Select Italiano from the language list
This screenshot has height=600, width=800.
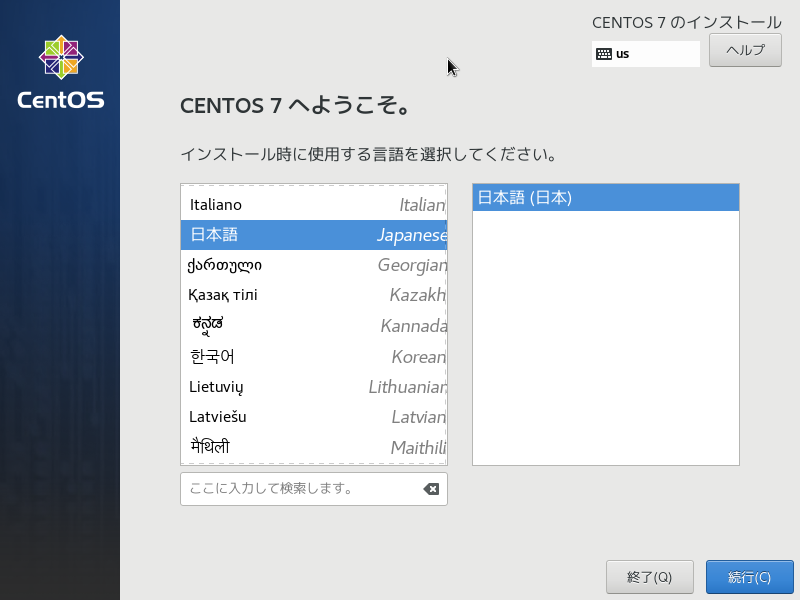313,205
